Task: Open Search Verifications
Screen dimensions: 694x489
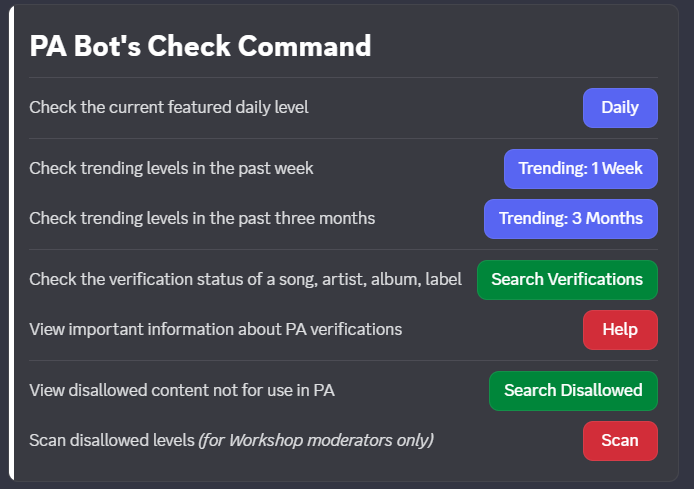Action: click(567, 280)
